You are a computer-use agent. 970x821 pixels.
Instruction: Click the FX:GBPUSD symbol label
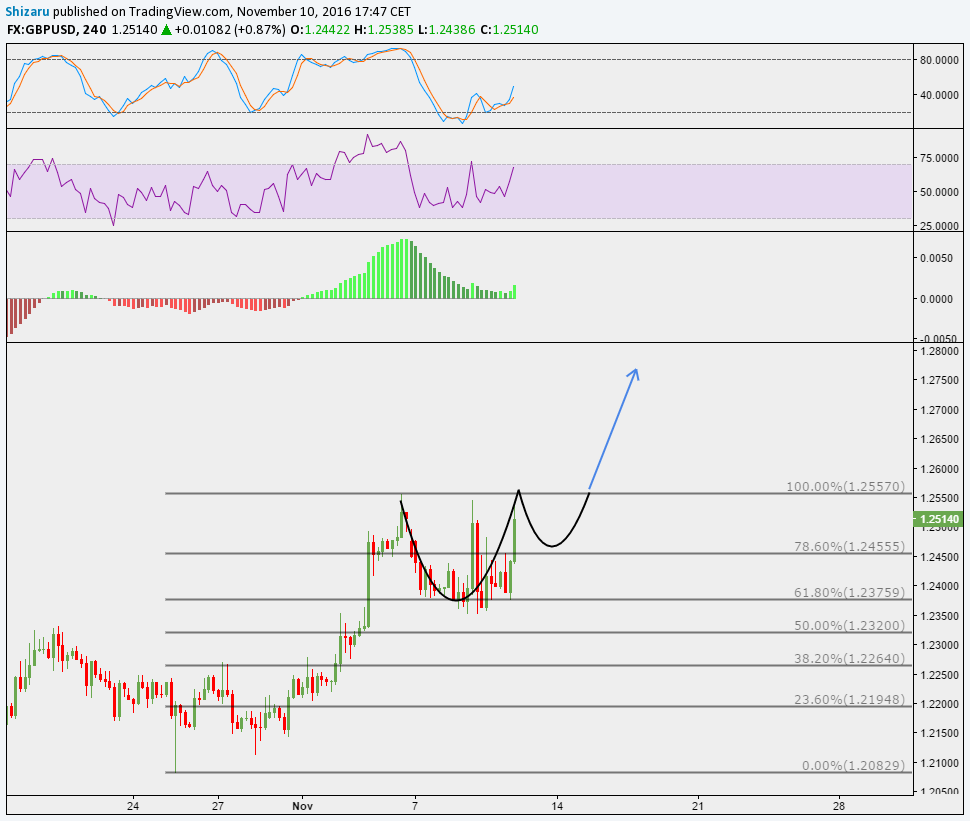click(x=42, y=30)
